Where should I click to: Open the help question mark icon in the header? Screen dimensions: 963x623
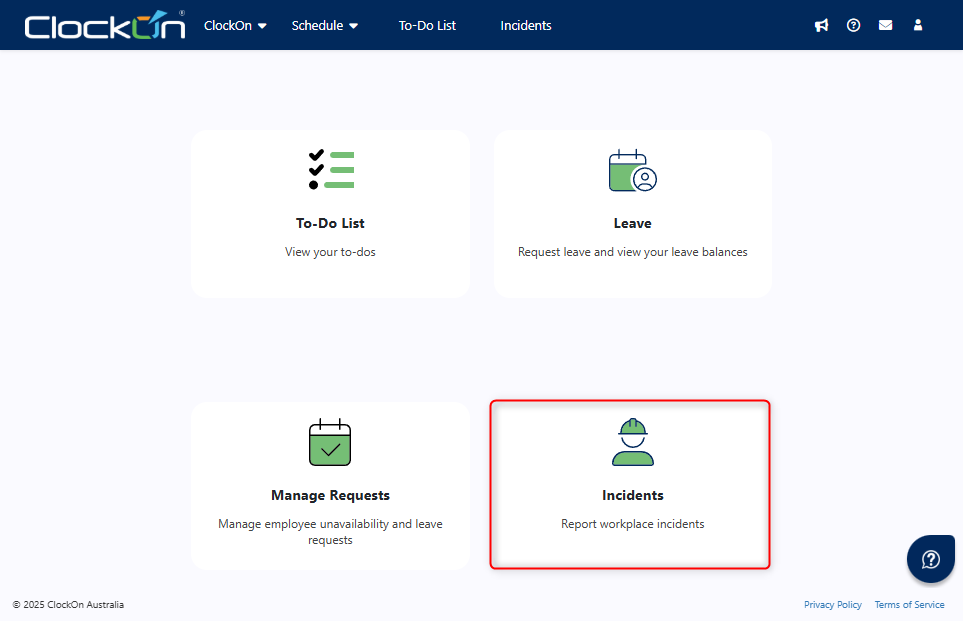click(x=853, y=25)
